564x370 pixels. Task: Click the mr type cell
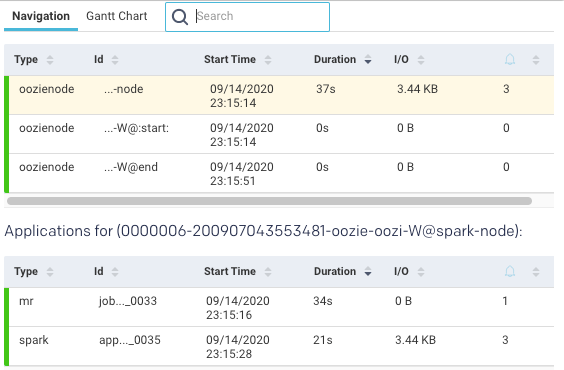coord(26,301)
